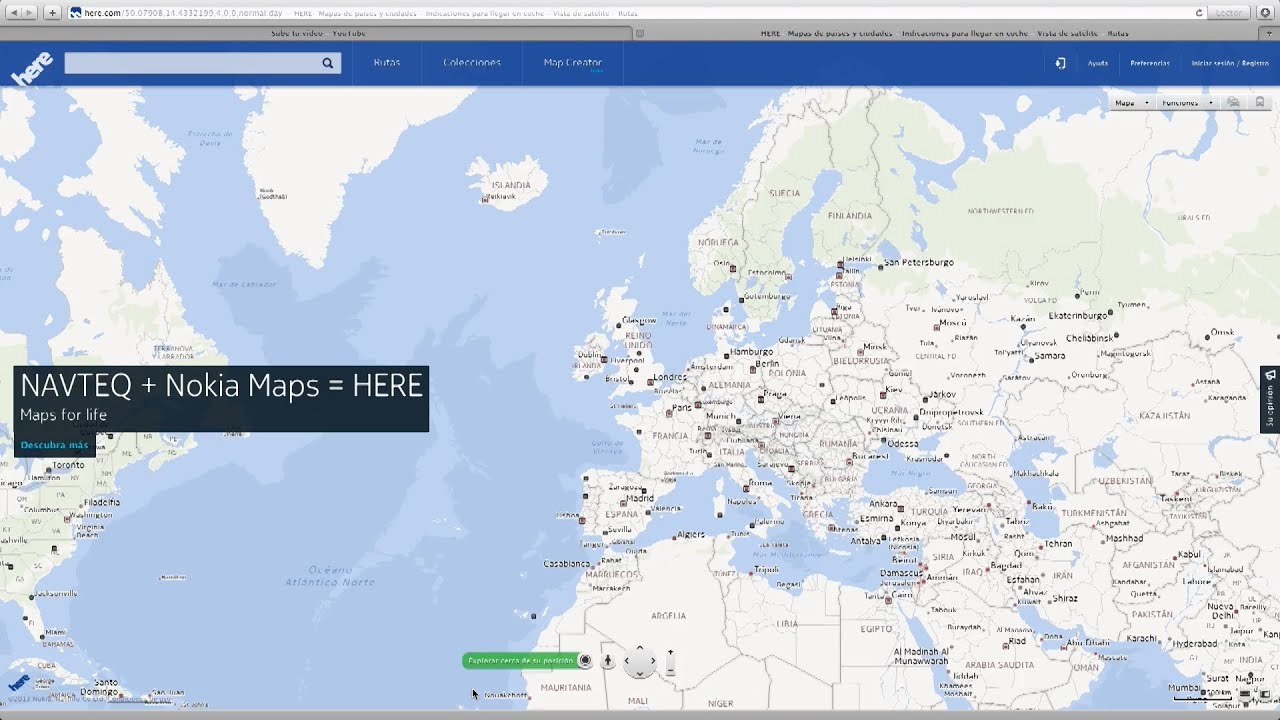Click the Paris city label

(x=683, y=407)
